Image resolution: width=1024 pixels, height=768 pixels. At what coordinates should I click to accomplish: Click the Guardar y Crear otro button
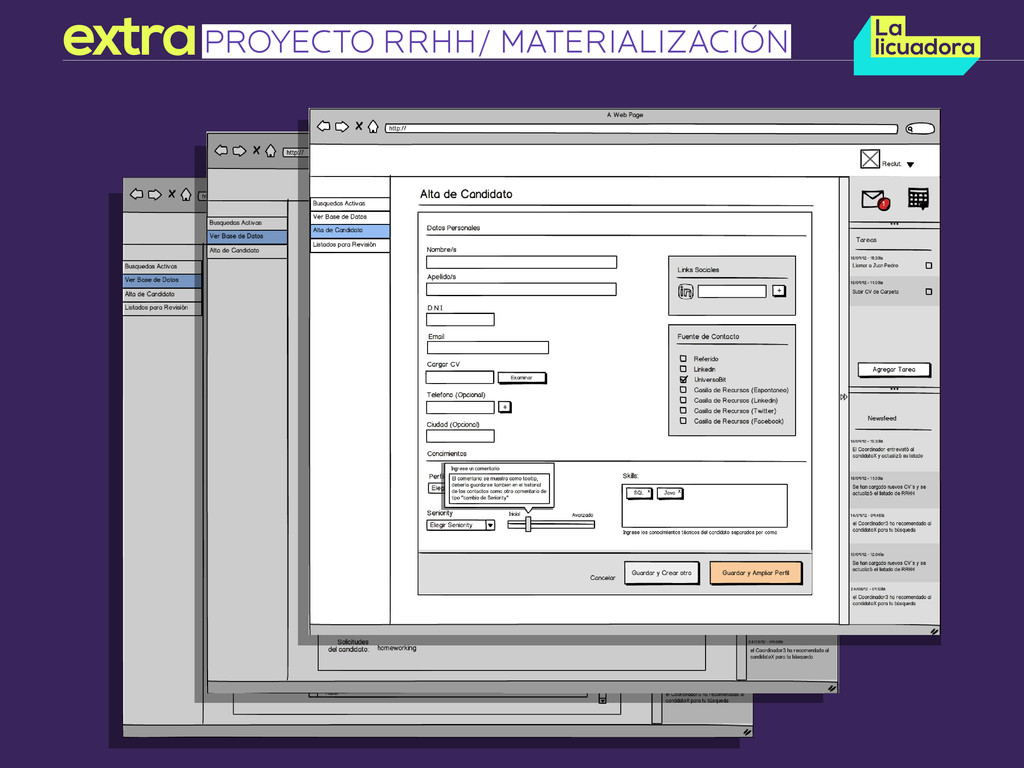coord(662,573)
